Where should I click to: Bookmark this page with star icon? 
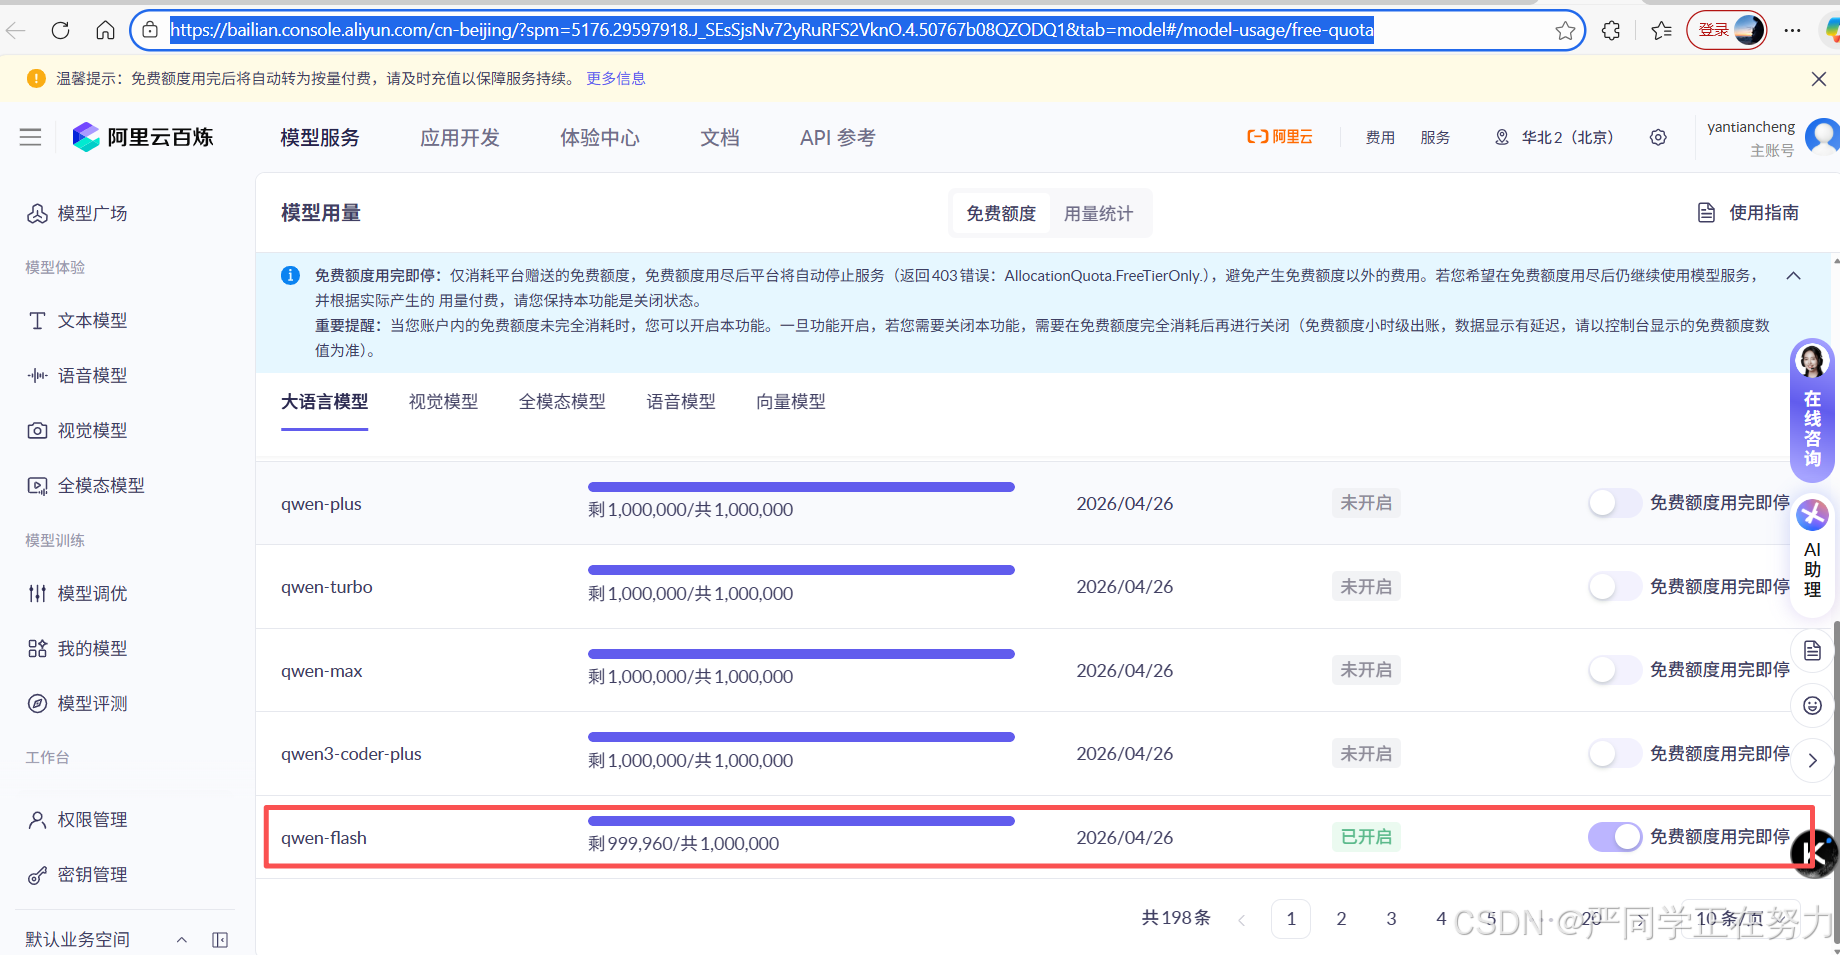[1565, 30]
